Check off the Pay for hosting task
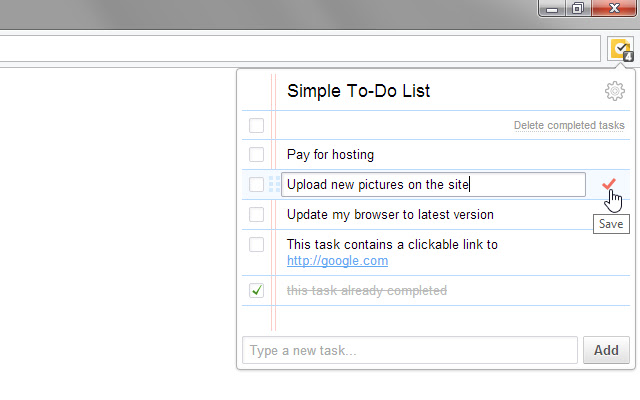 257,155
